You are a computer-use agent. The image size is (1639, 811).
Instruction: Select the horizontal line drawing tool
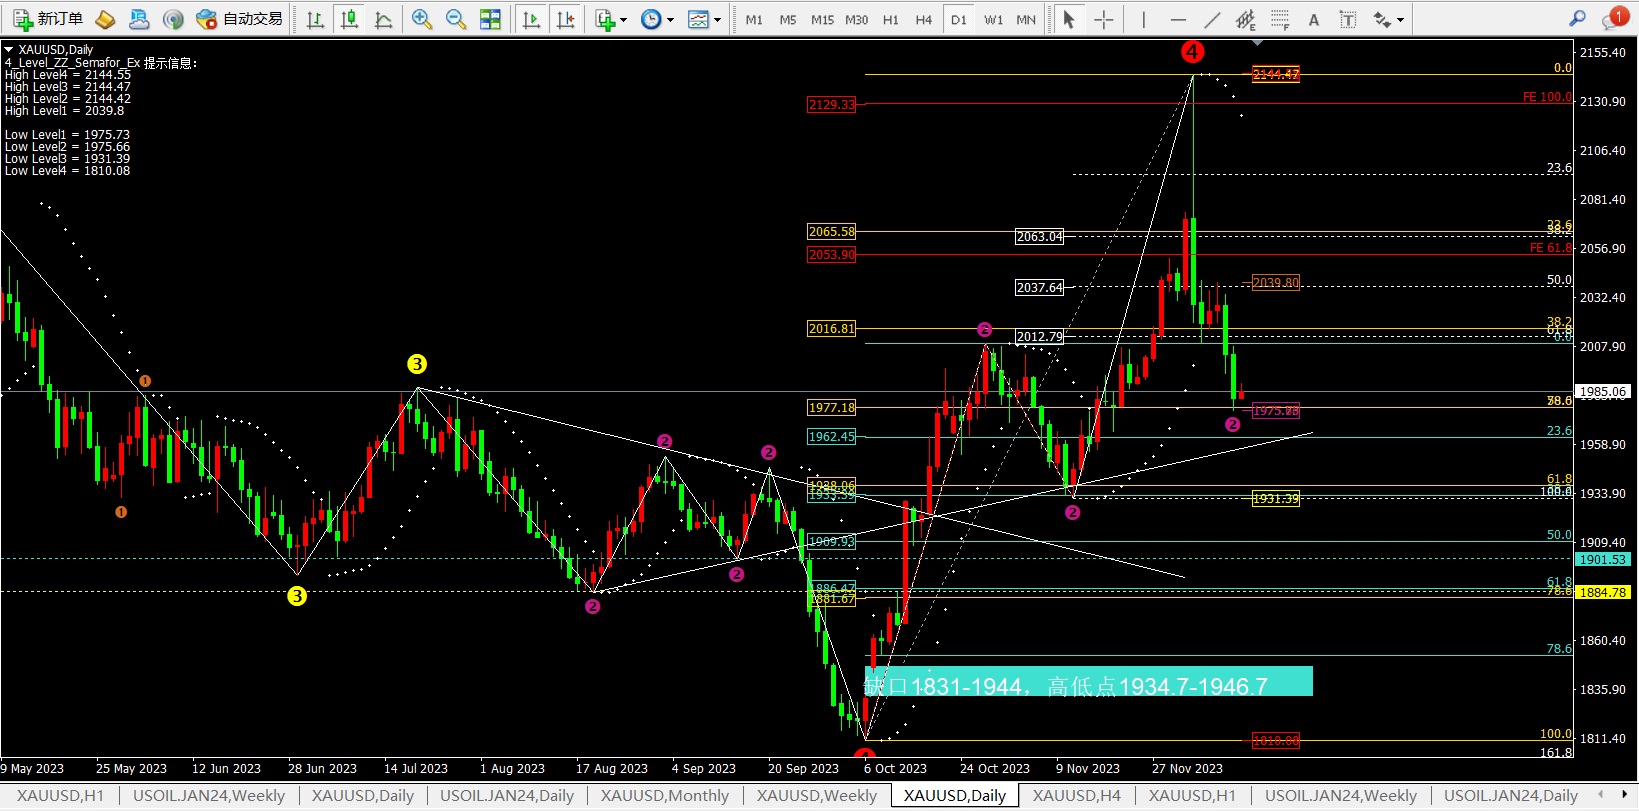pos(1177,19)
